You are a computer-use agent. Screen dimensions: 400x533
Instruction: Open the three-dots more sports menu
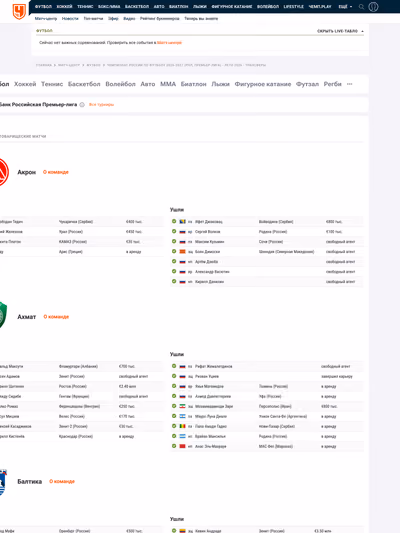click(x=349, y=84)
